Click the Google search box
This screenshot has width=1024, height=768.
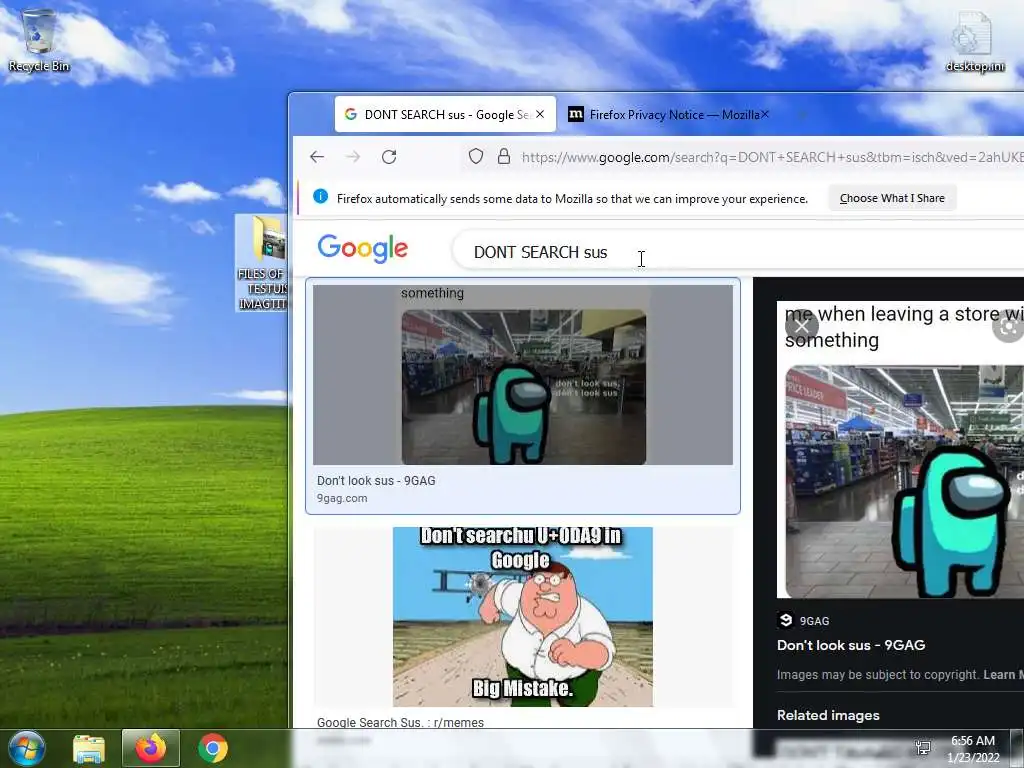tap(738, 251)
